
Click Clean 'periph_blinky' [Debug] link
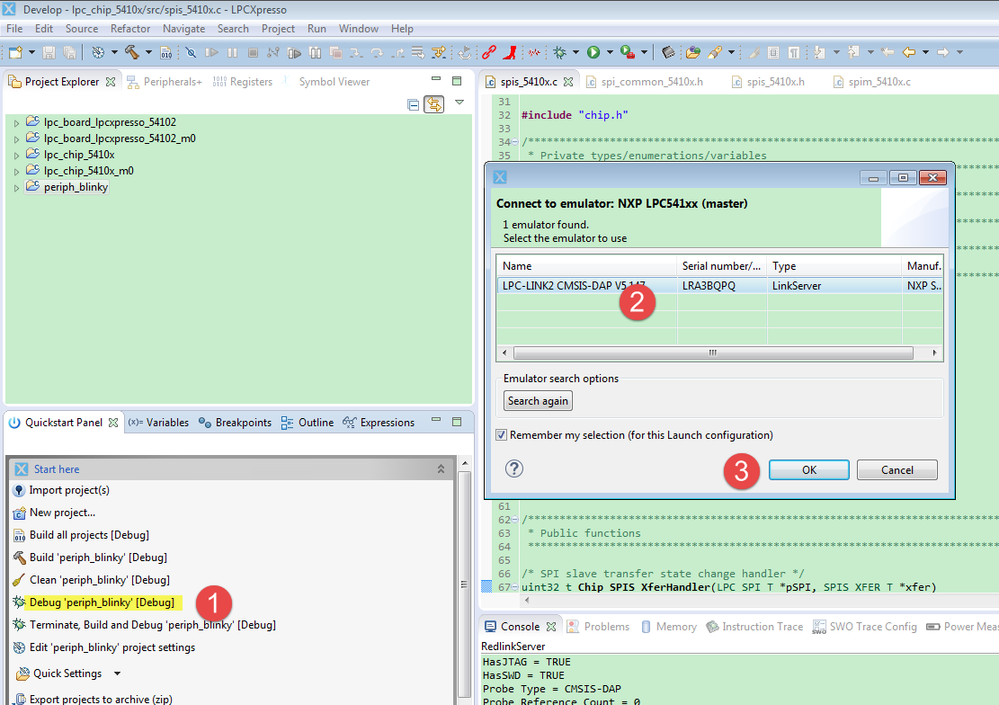point(99,580)
